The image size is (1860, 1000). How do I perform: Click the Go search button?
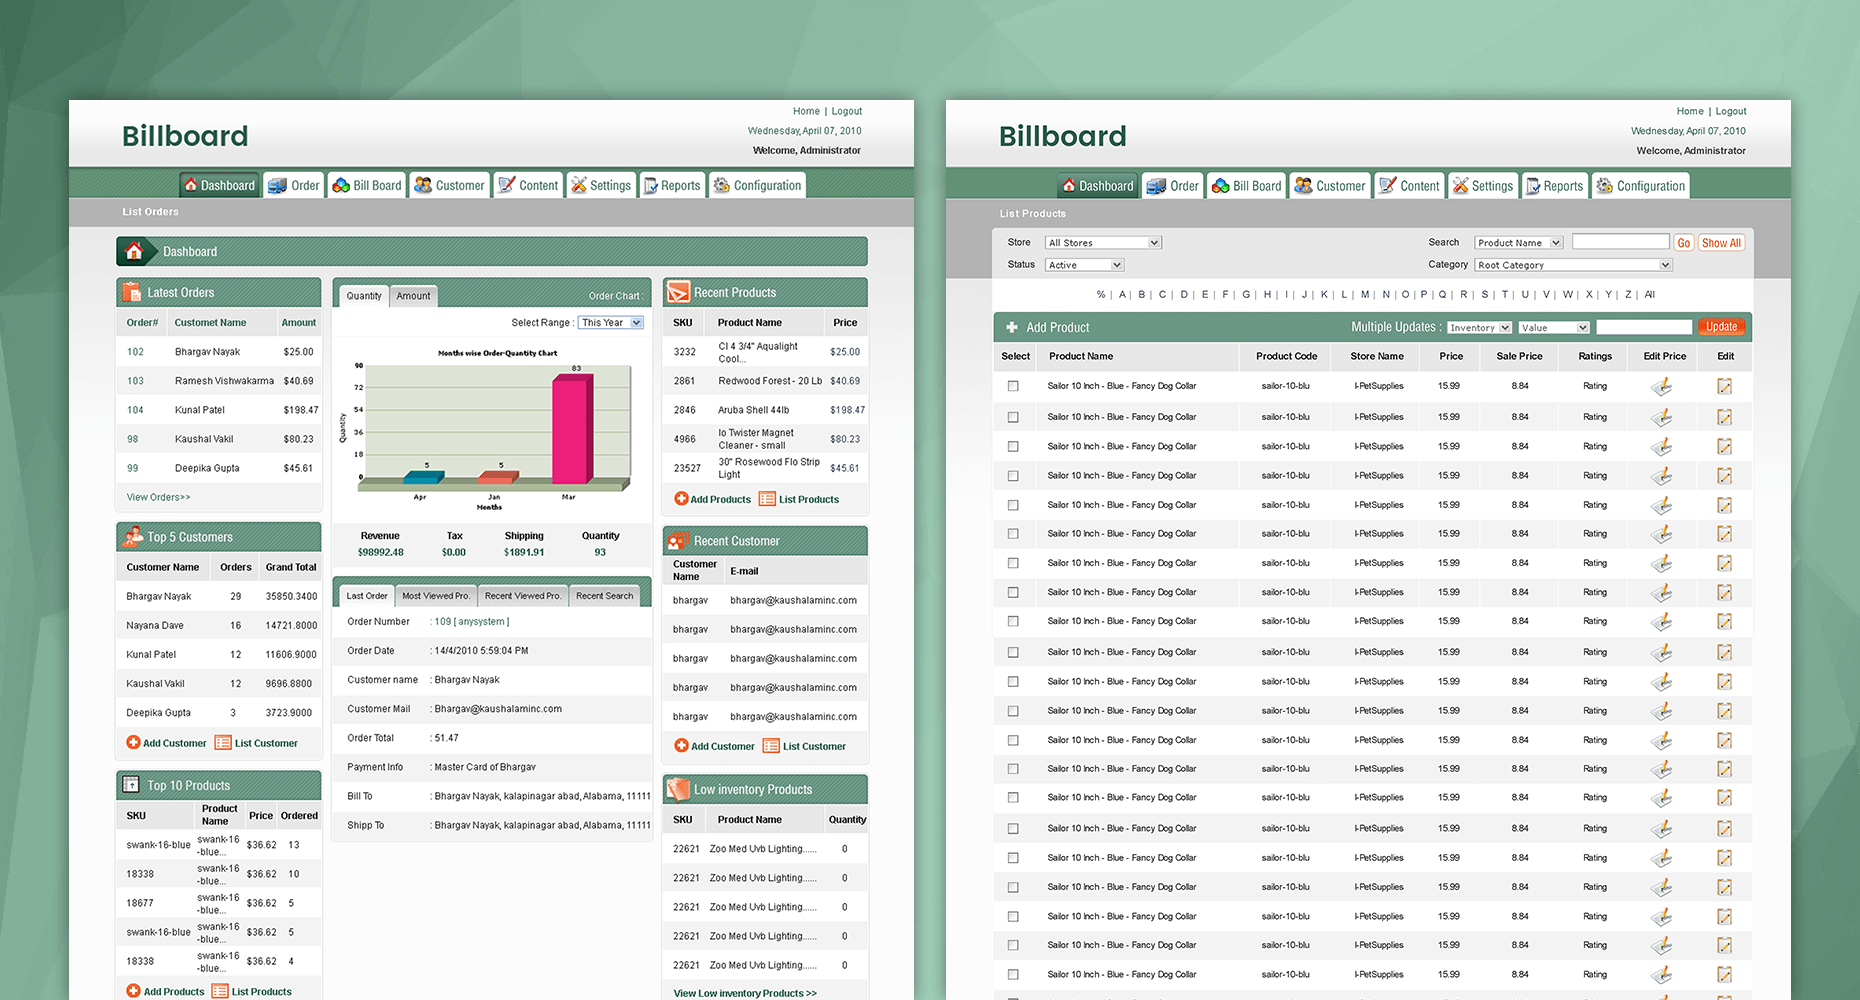point(1684,243)
